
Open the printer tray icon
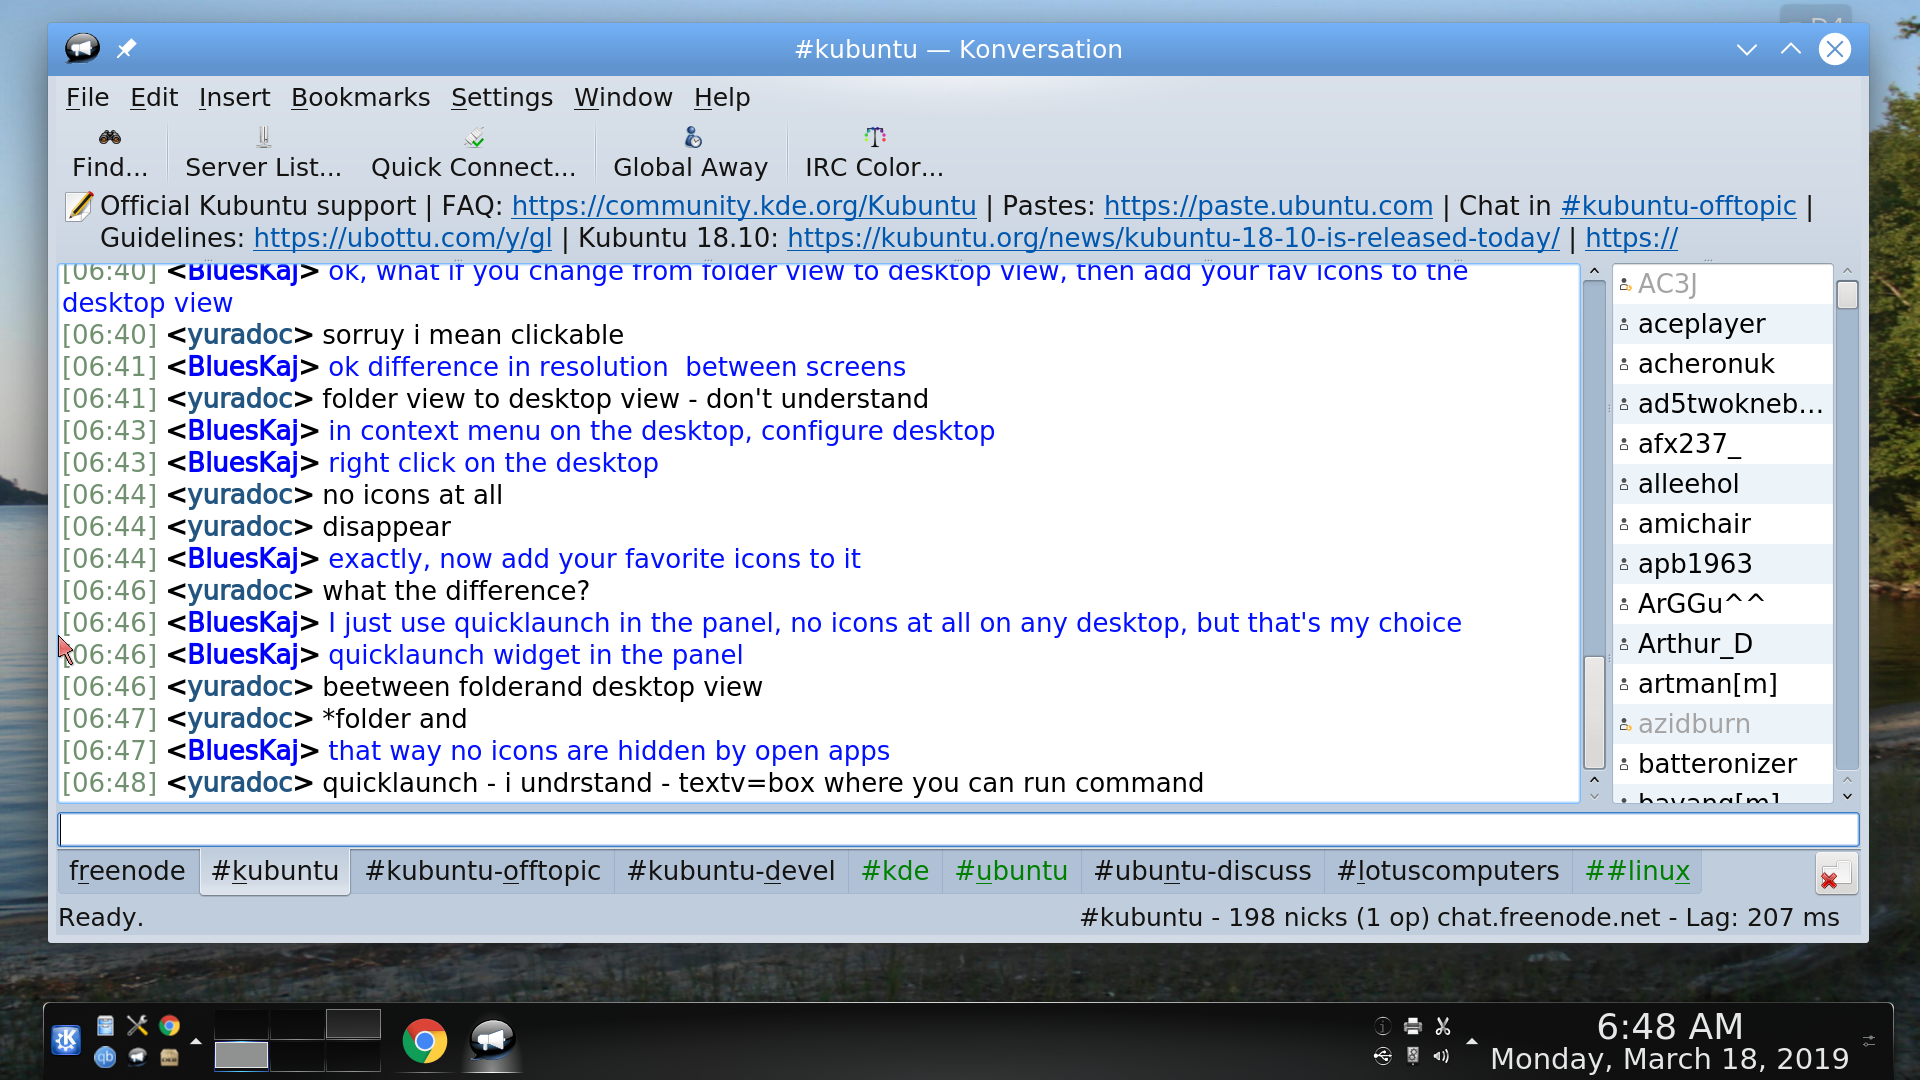coord(1412,1026)
